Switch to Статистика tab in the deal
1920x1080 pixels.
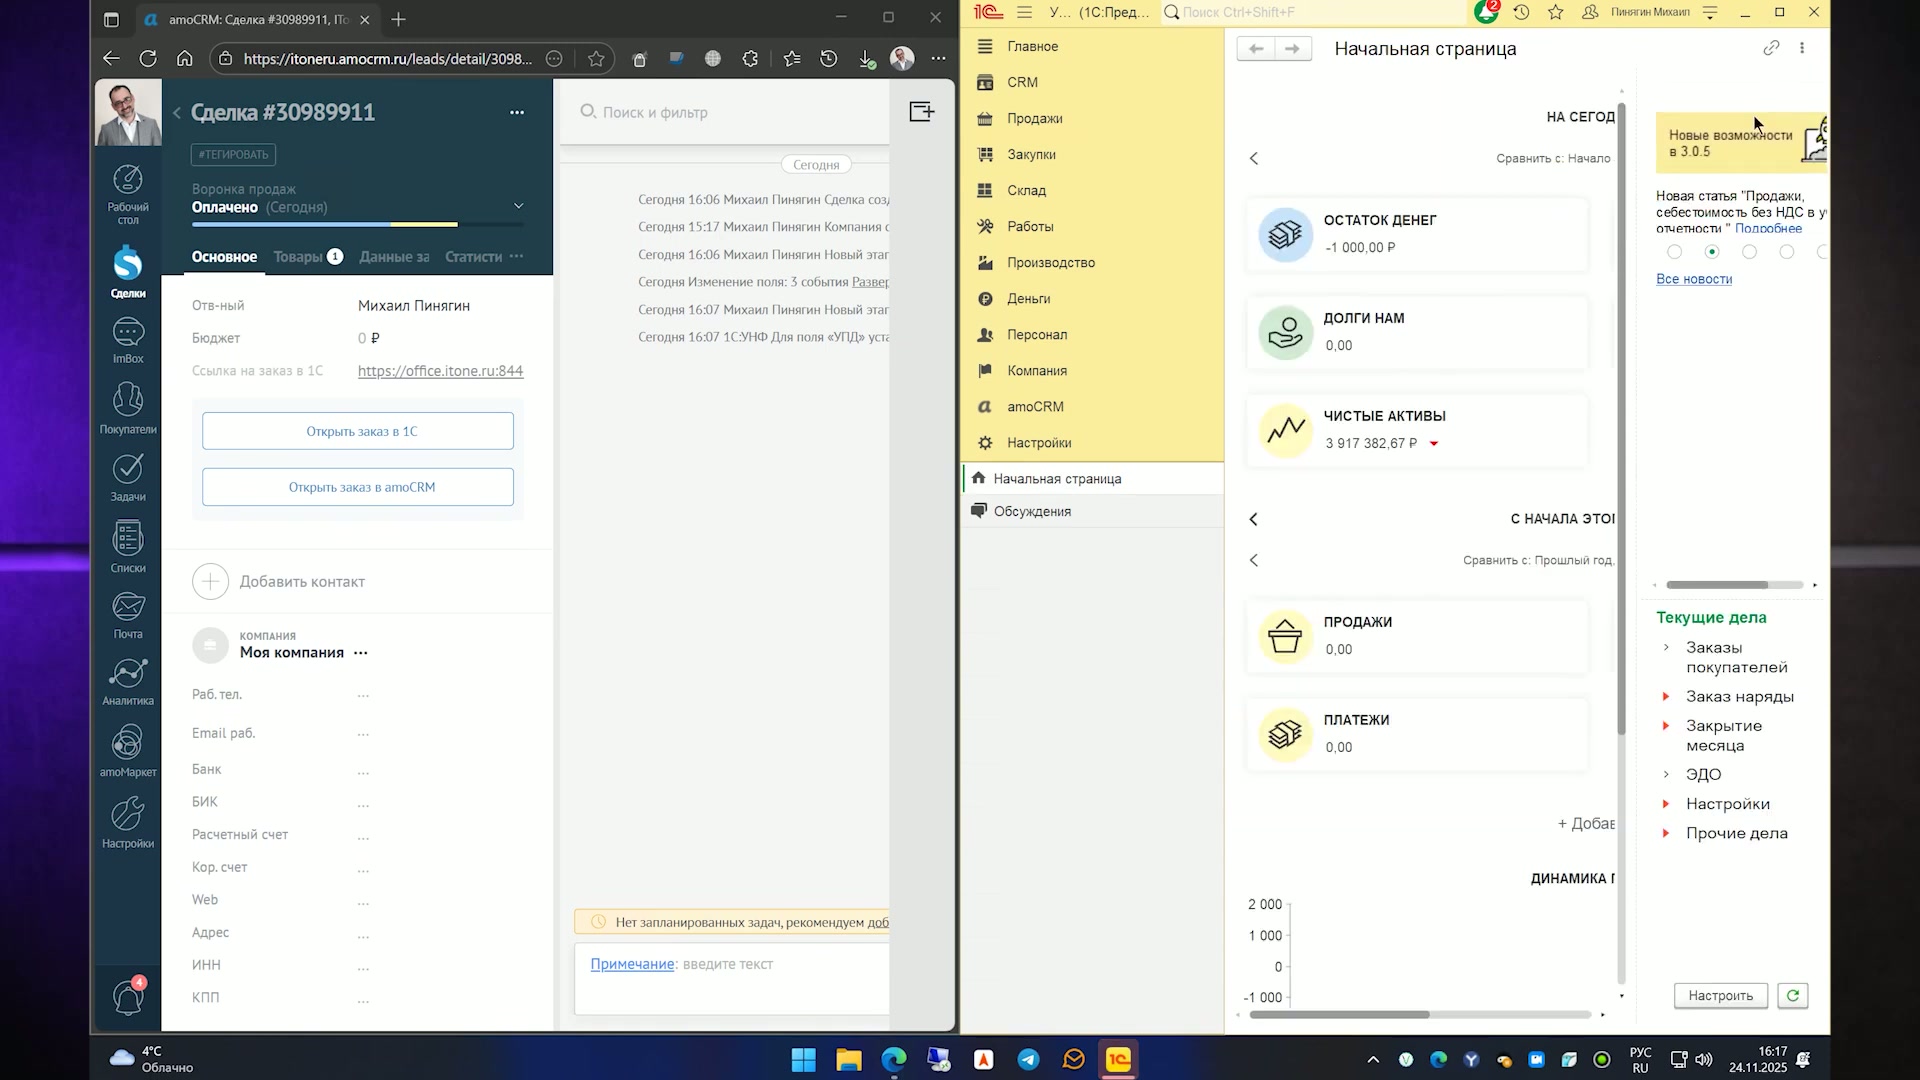click(x=473, y=257)
